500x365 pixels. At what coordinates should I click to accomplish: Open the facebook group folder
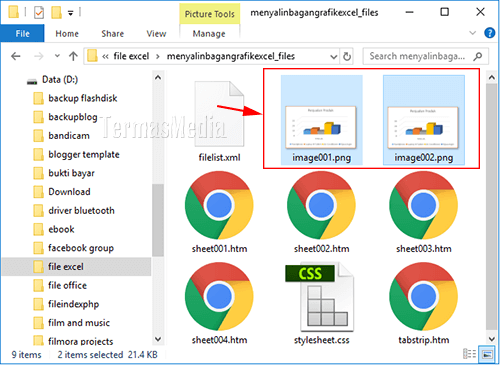[81, 248]
